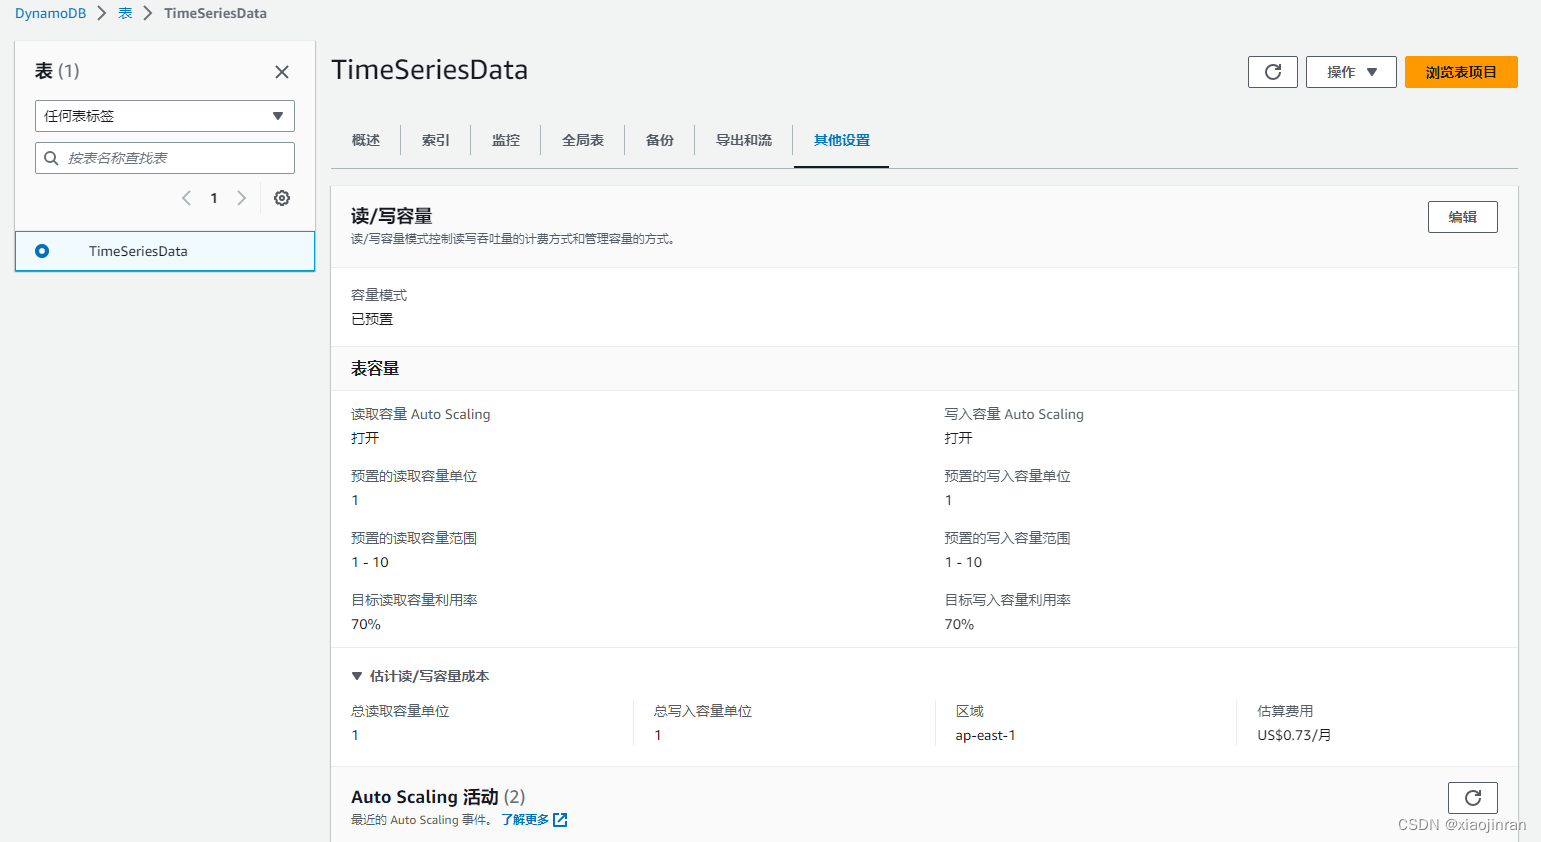The width and height of the screenshot is (1541, 842).
Task: Click the TimeSeriesData table row name
Action: [138, 251]
